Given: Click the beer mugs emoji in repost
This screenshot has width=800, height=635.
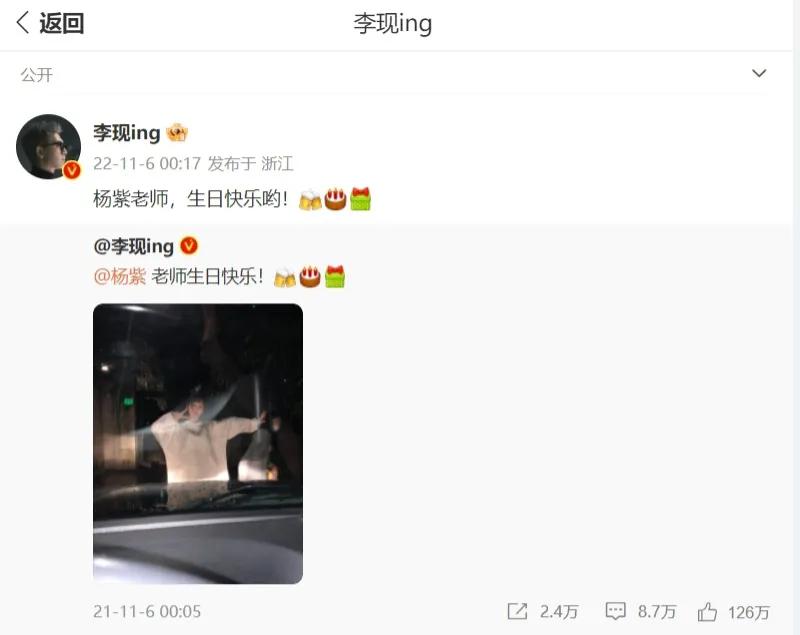Looking at the screenshot, I should point(285,277).
